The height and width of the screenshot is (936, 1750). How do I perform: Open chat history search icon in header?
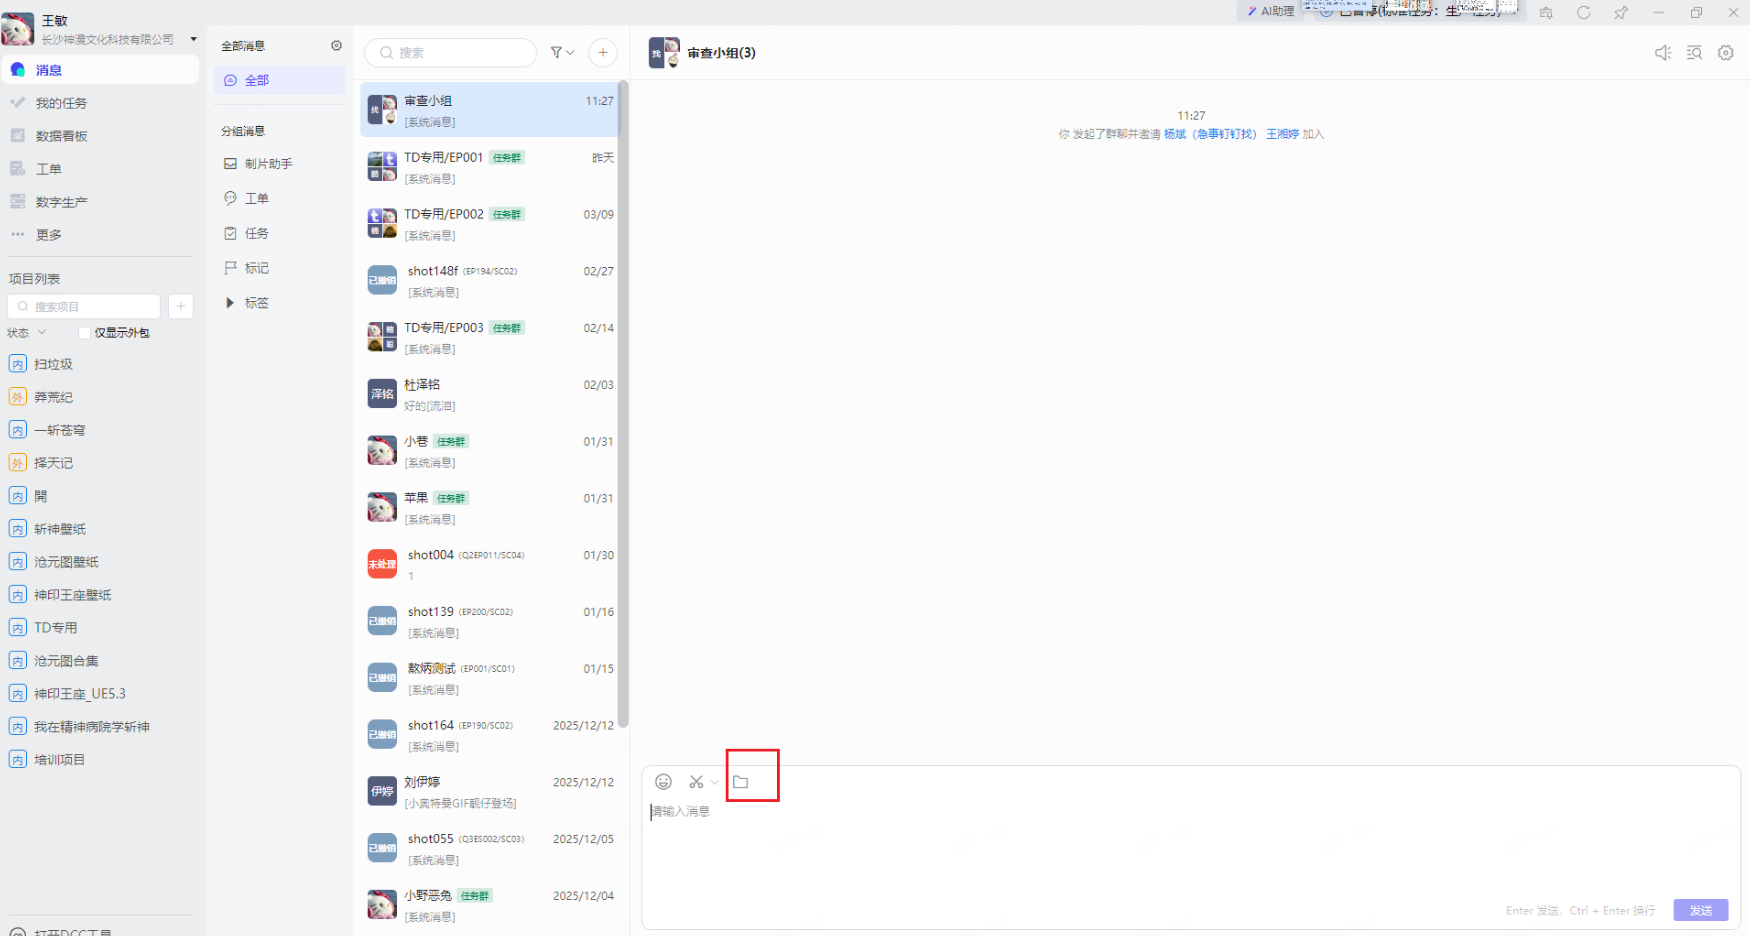pyautogui.click(x=1694, y=53)
